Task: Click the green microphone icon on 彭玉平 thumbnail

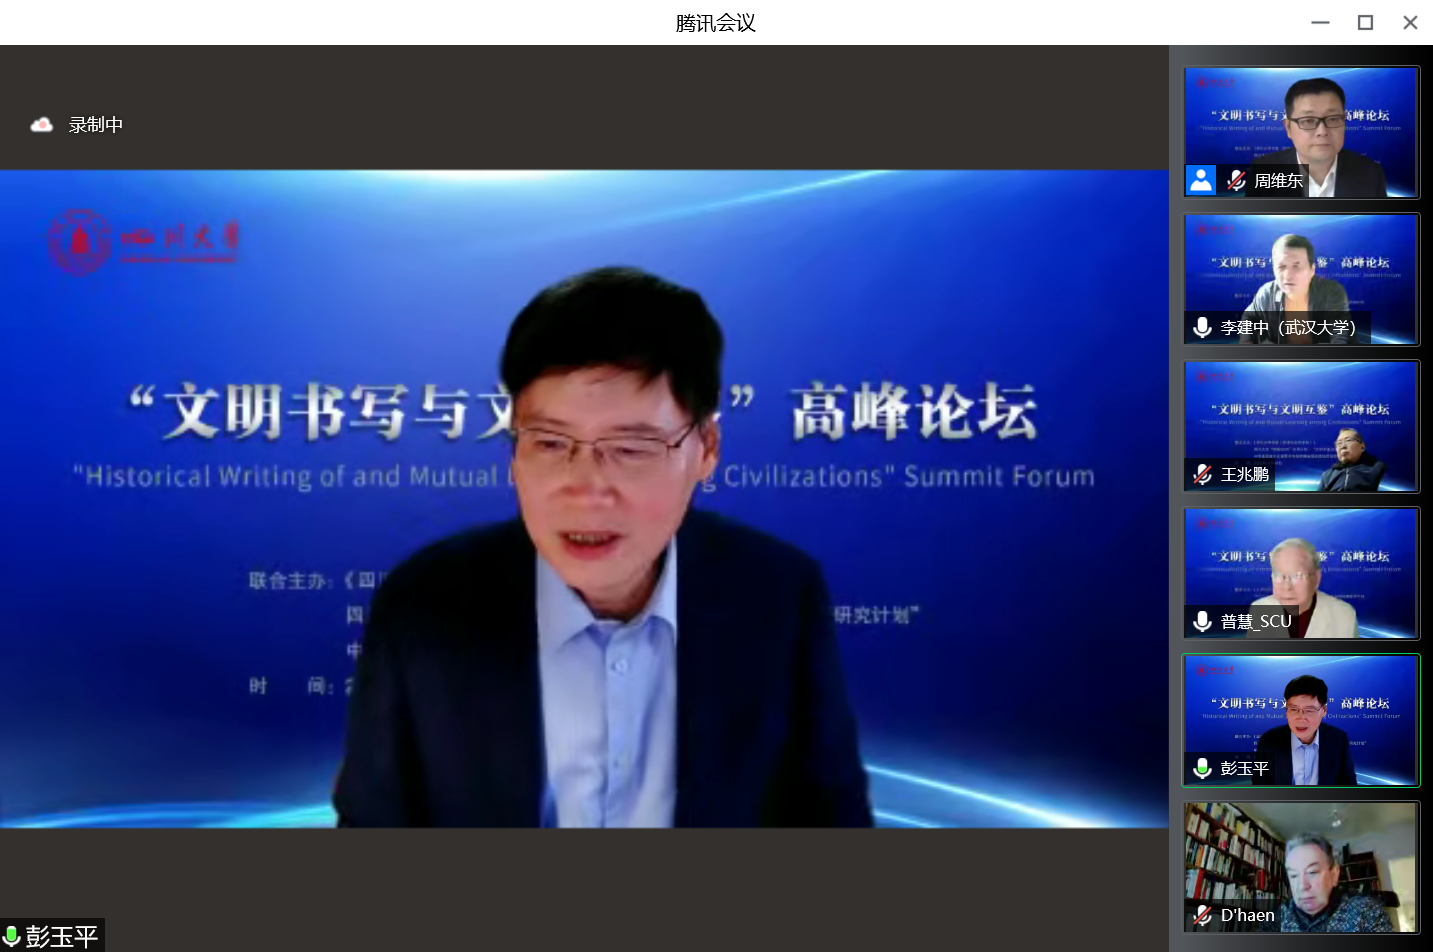Action: click(x=1203, y=768)
